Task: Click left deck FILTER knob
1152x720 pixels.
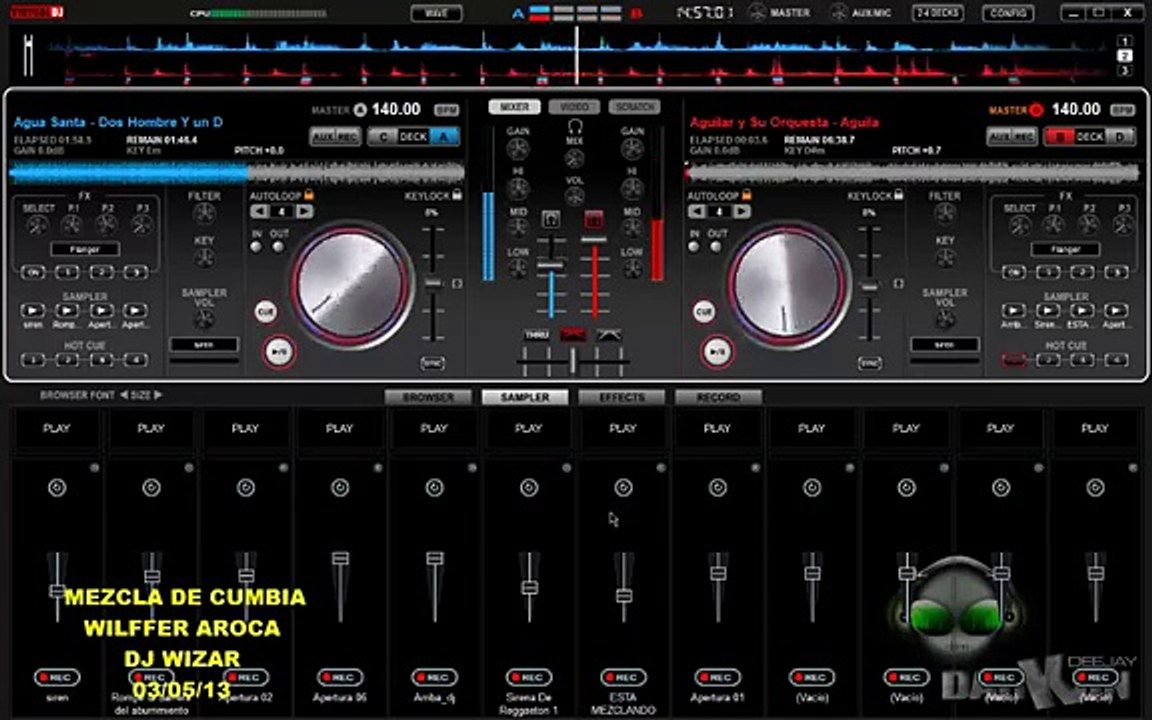Action: click(204, 214)
